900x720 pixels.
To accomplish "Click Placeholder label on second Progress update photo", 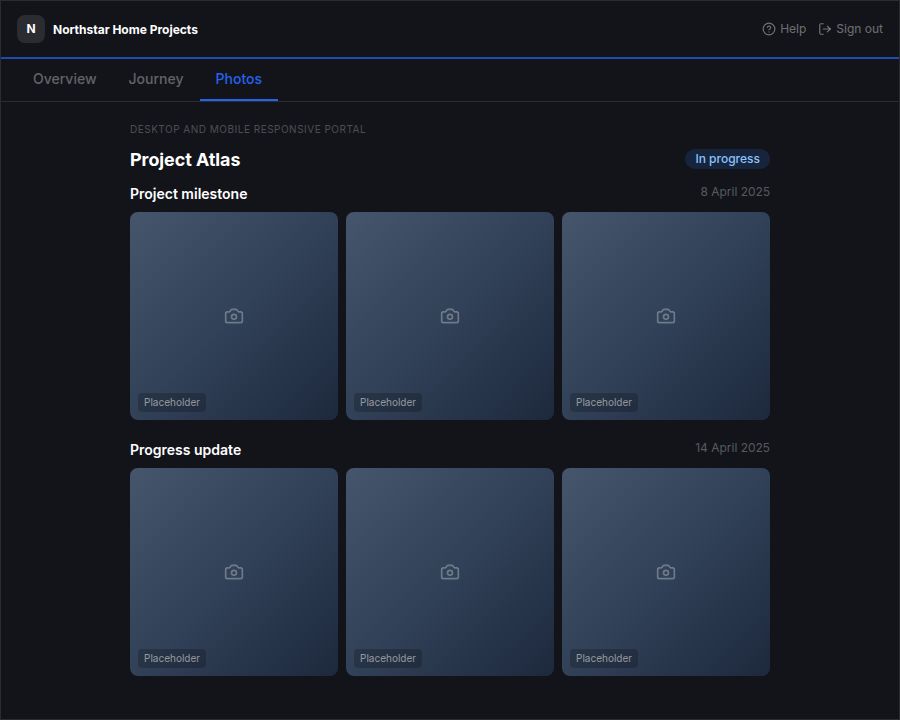I will 387,659.
